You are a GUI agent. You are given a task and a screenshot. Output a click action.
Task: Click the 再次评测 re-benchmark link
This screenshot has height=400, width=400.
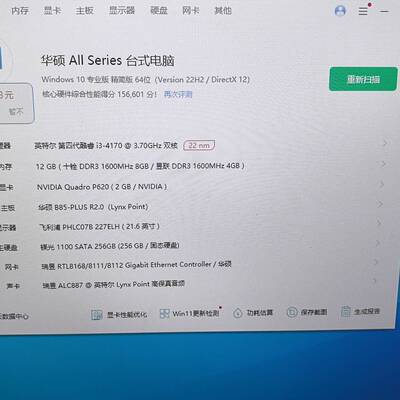(x=178, y=94)
